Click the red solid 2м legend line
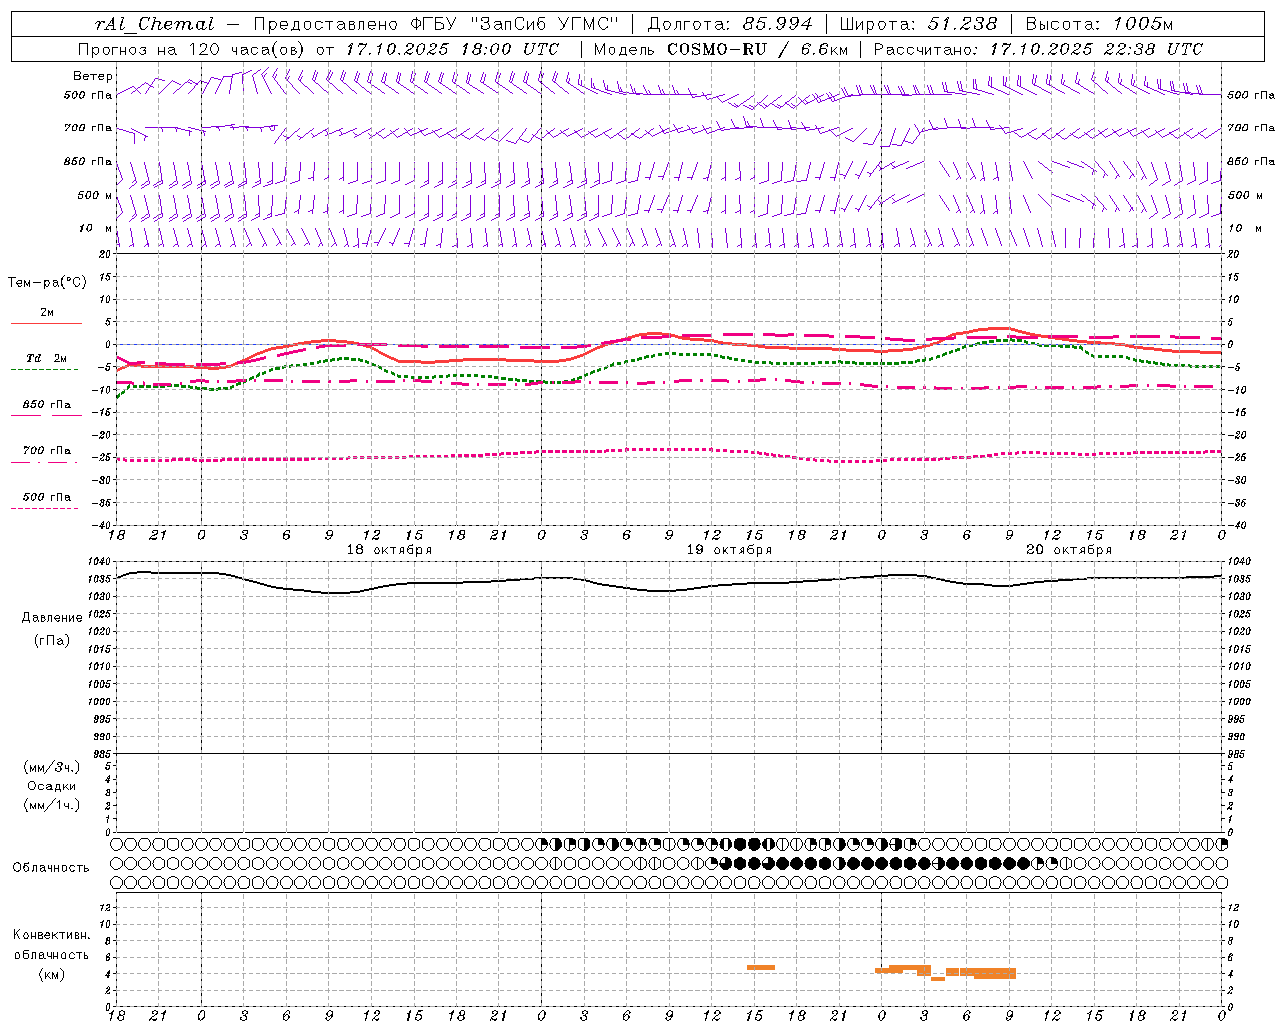 pyautogui.click(x=46, y=324)
